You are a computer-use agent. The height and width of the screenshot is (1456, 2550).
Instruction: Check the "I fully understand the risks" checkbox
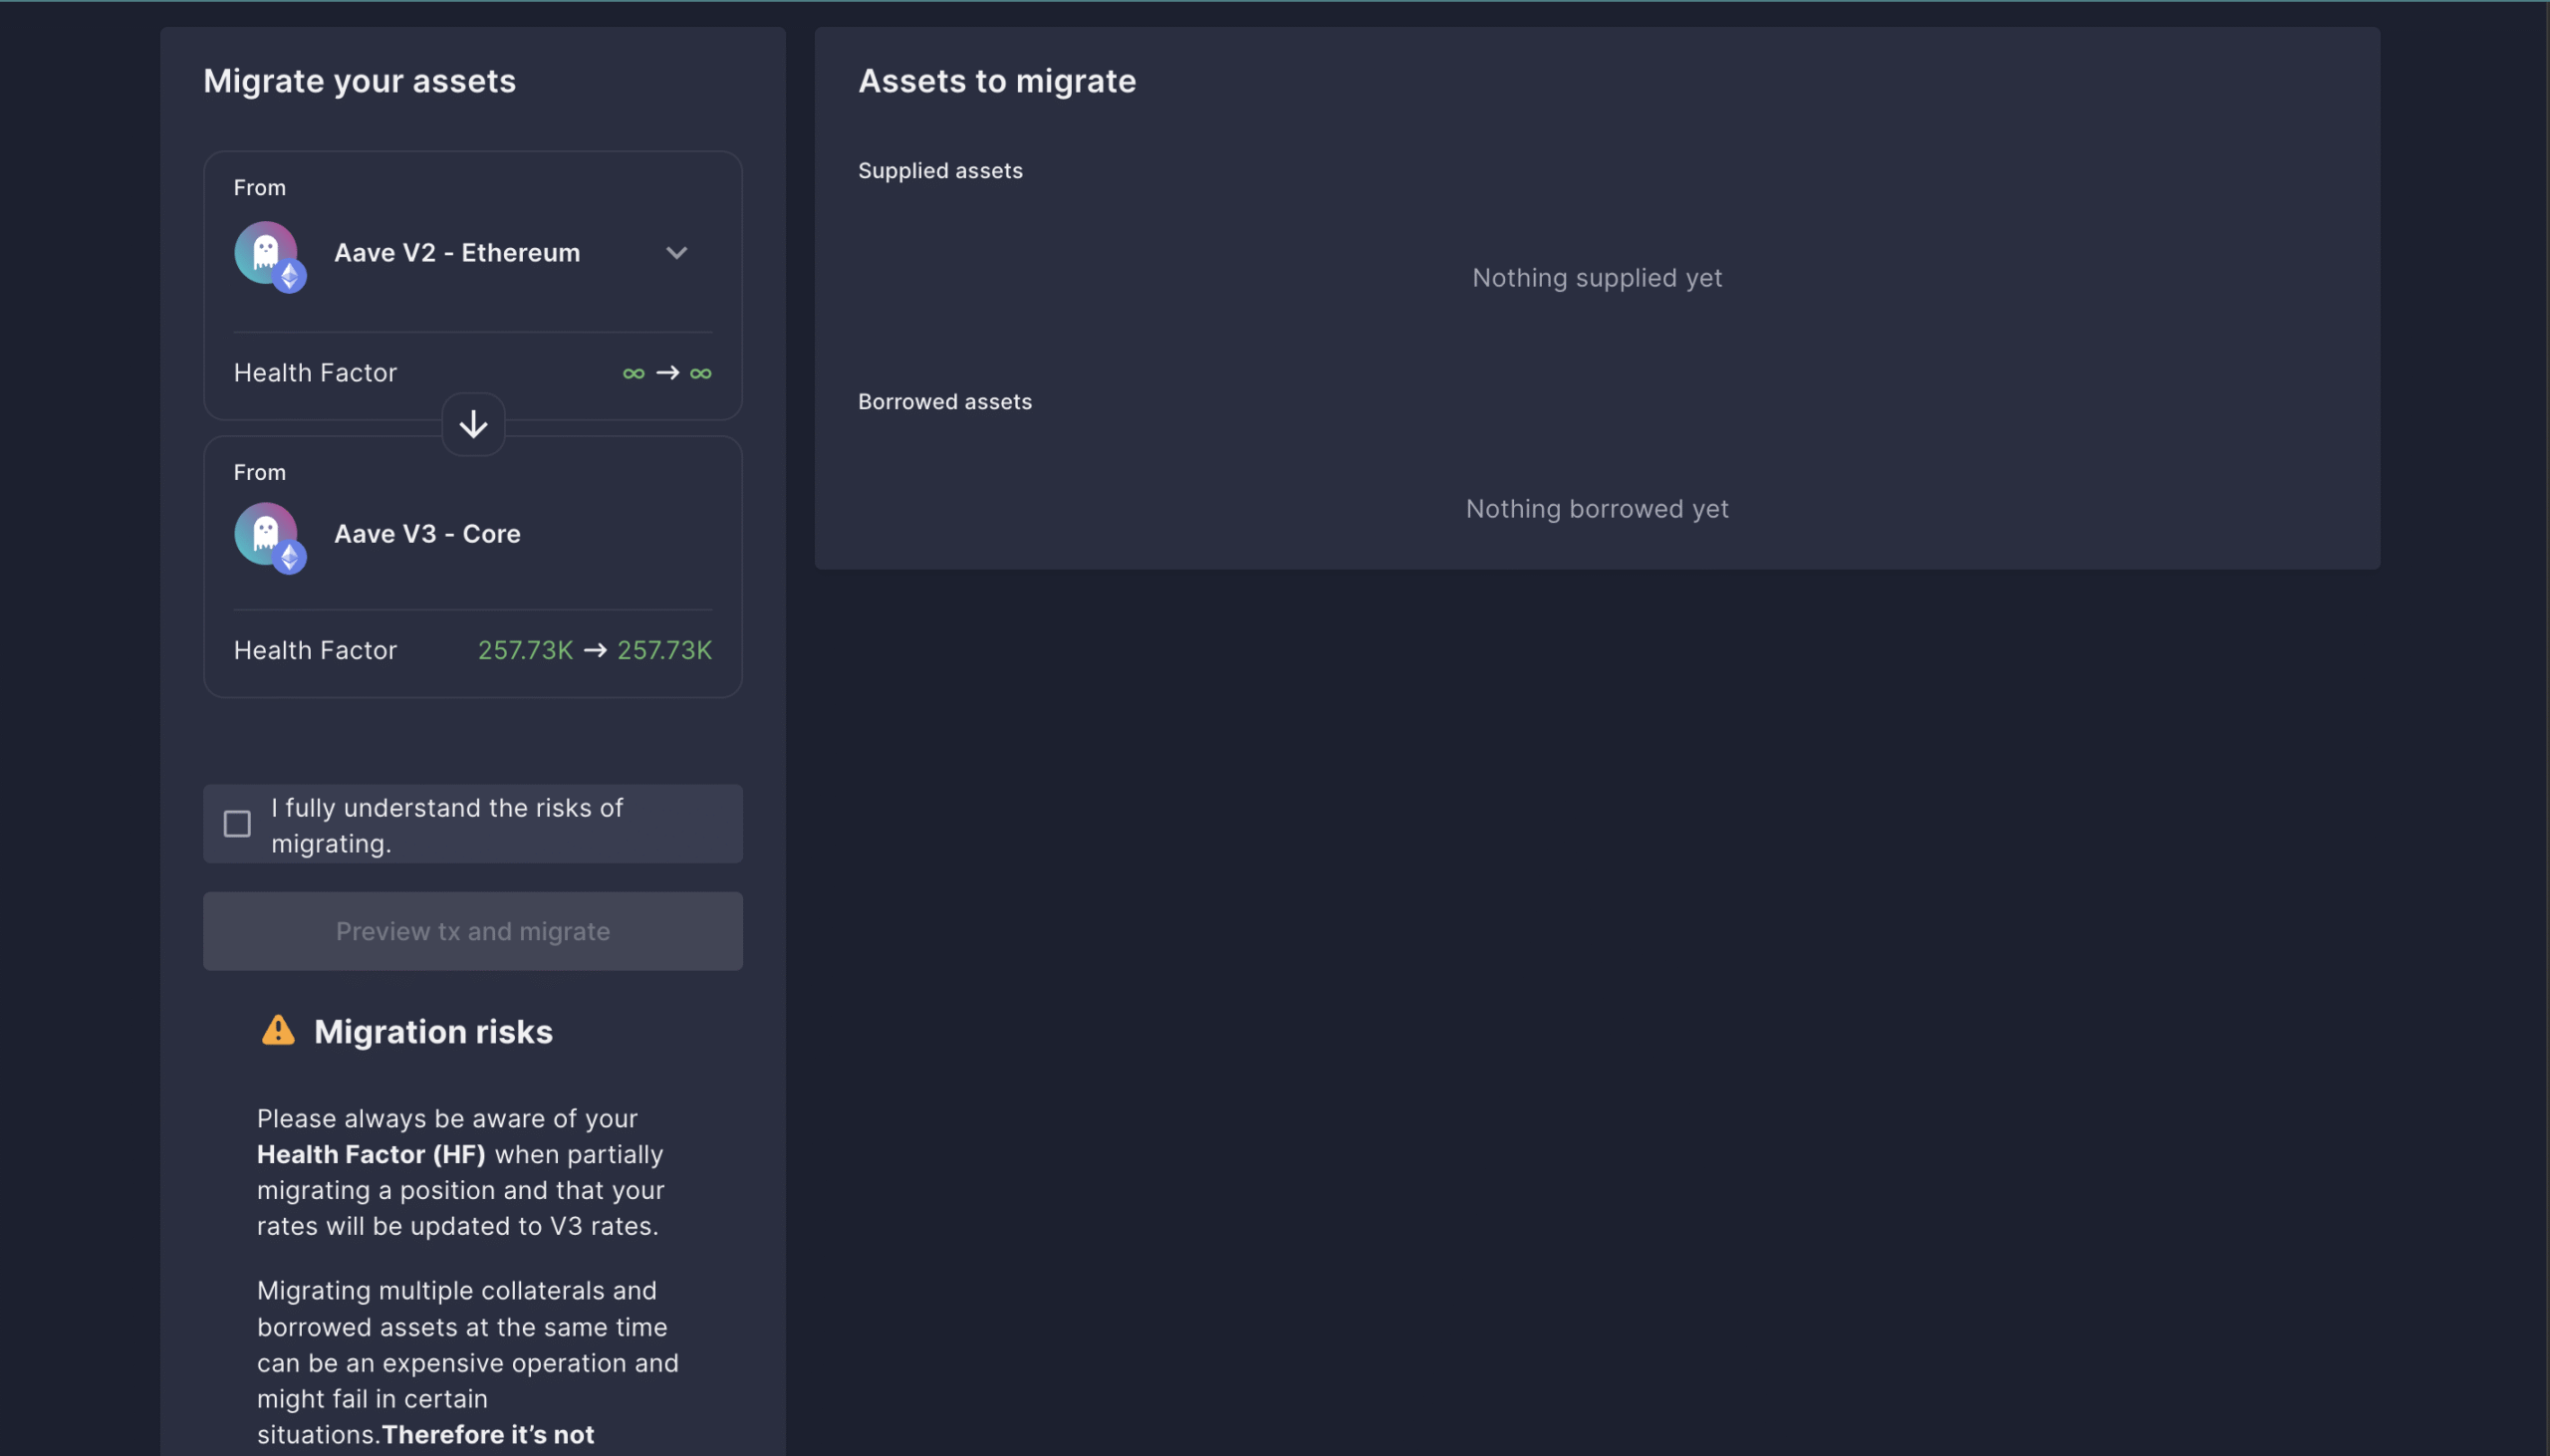[x=237, y=824]
